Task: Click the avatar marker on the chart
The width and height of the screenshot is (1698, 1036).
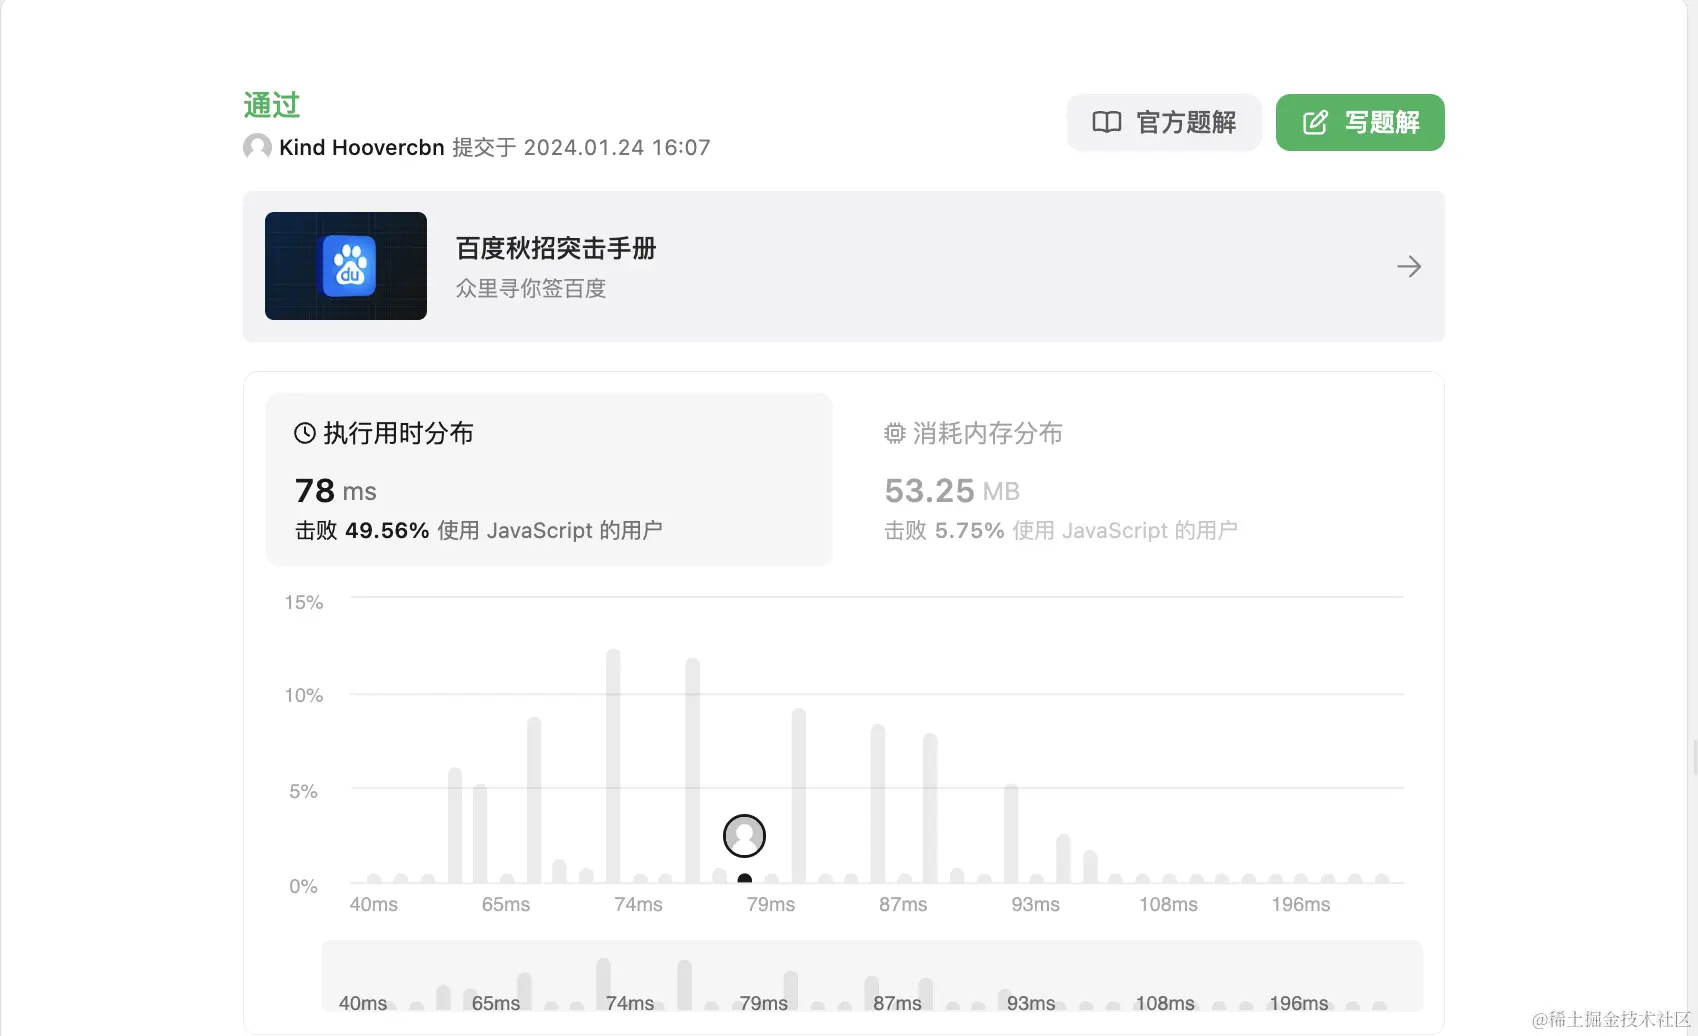Action: pos(744,836)
